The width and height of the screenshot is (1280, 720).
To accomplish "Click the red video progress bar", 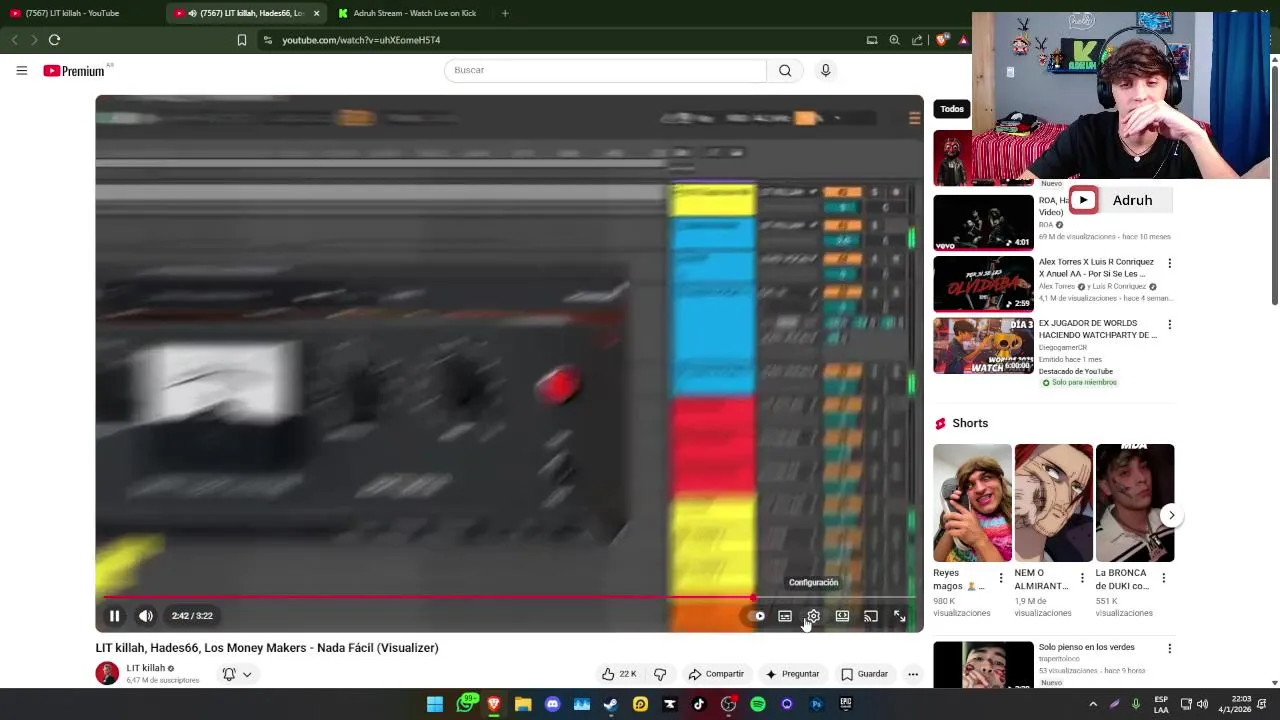I will pyautogui.click(x=428, y=597).
